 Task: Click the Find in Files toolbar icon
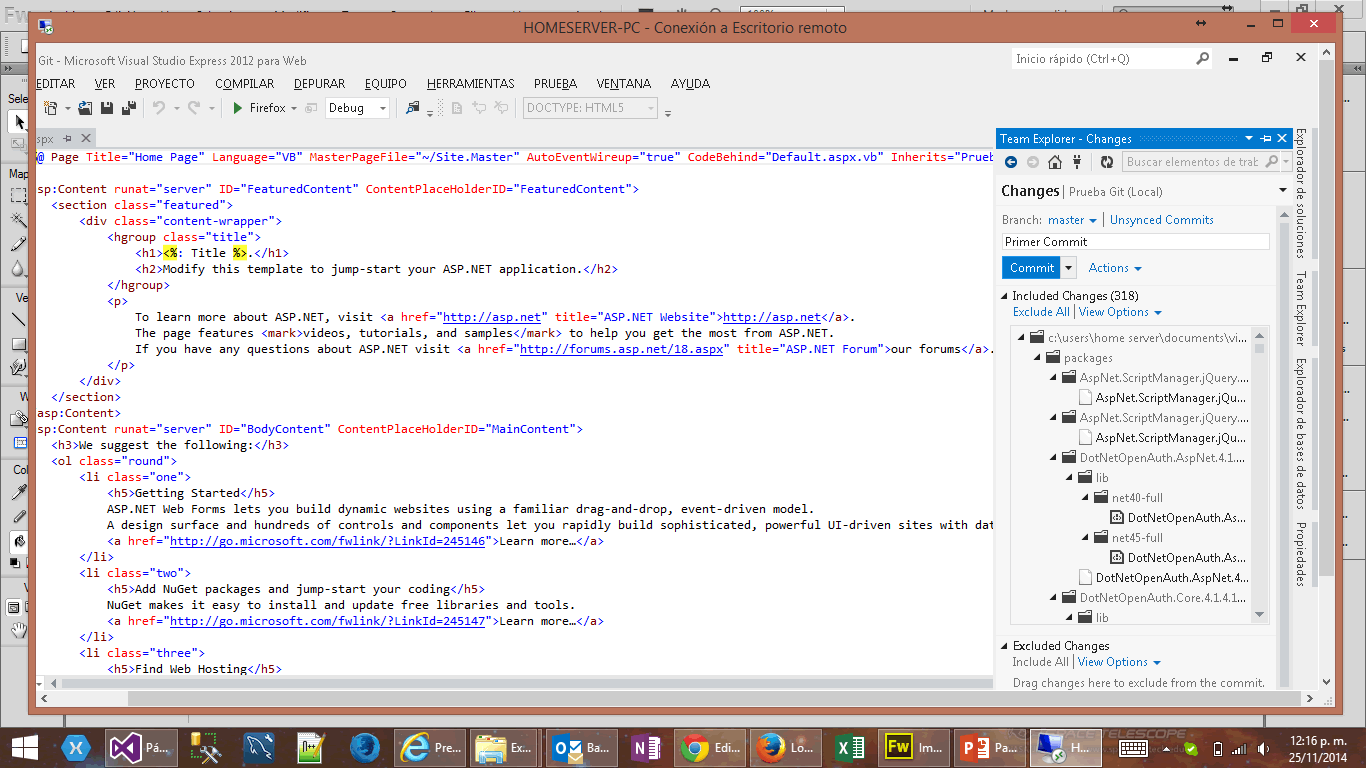[x=412, y=108]
